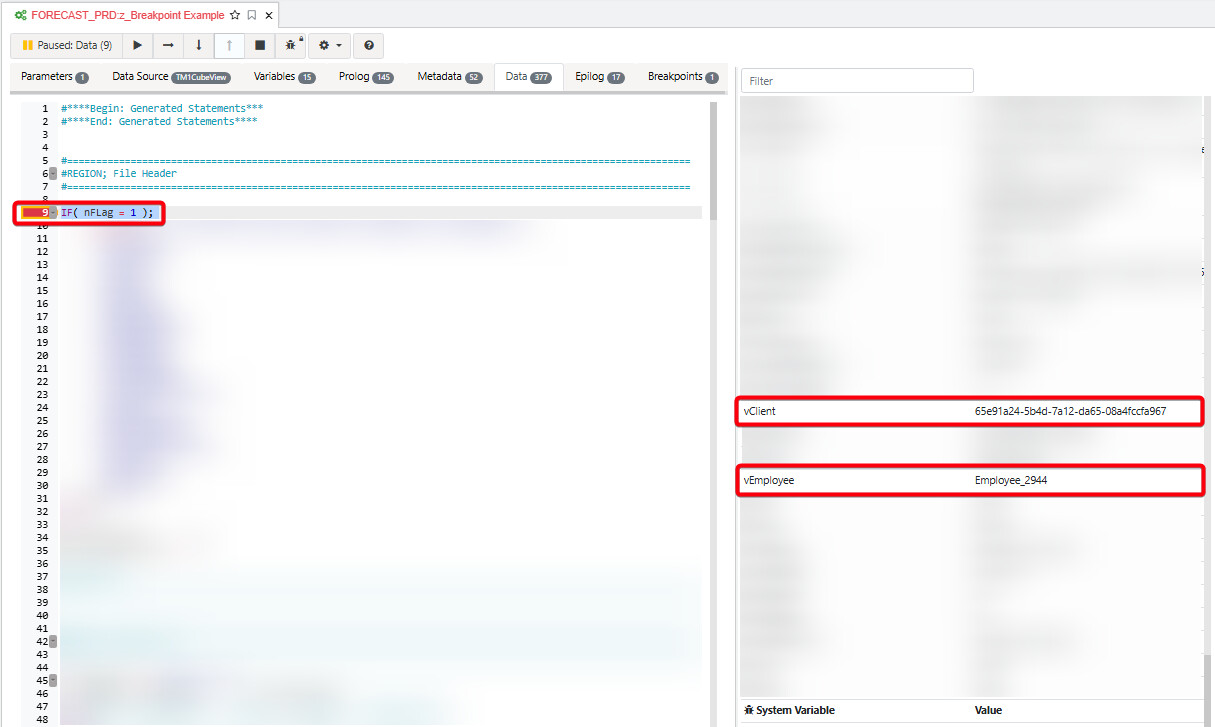1215x727 pixels.
Task: Star the z_Breakpoint Example tab as favorite
Action: point(235,15)
